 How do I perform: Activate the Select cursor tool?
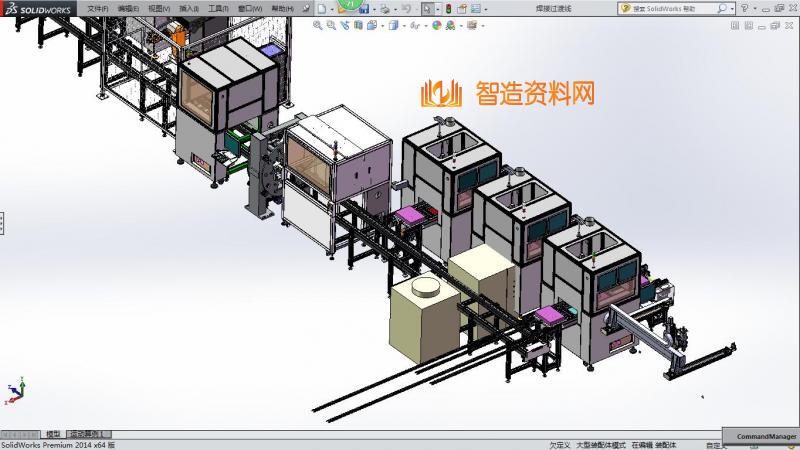pyautogui.click(x=427, y=8)
